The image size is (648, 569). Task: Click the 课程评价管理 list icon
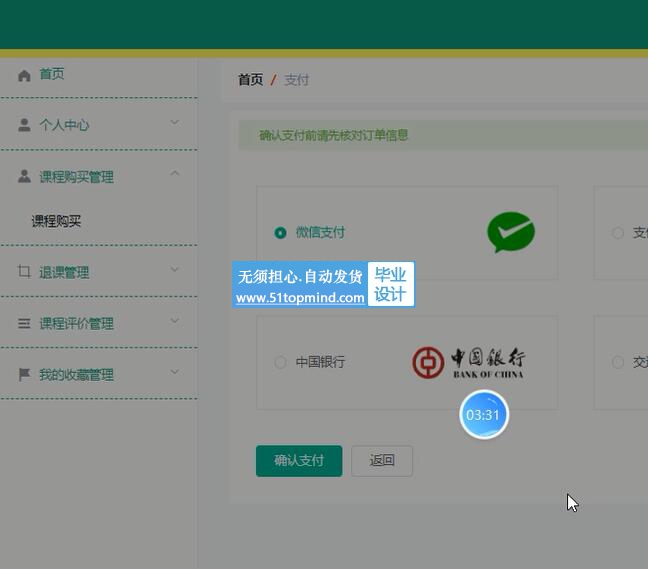[x=24, y=324]
